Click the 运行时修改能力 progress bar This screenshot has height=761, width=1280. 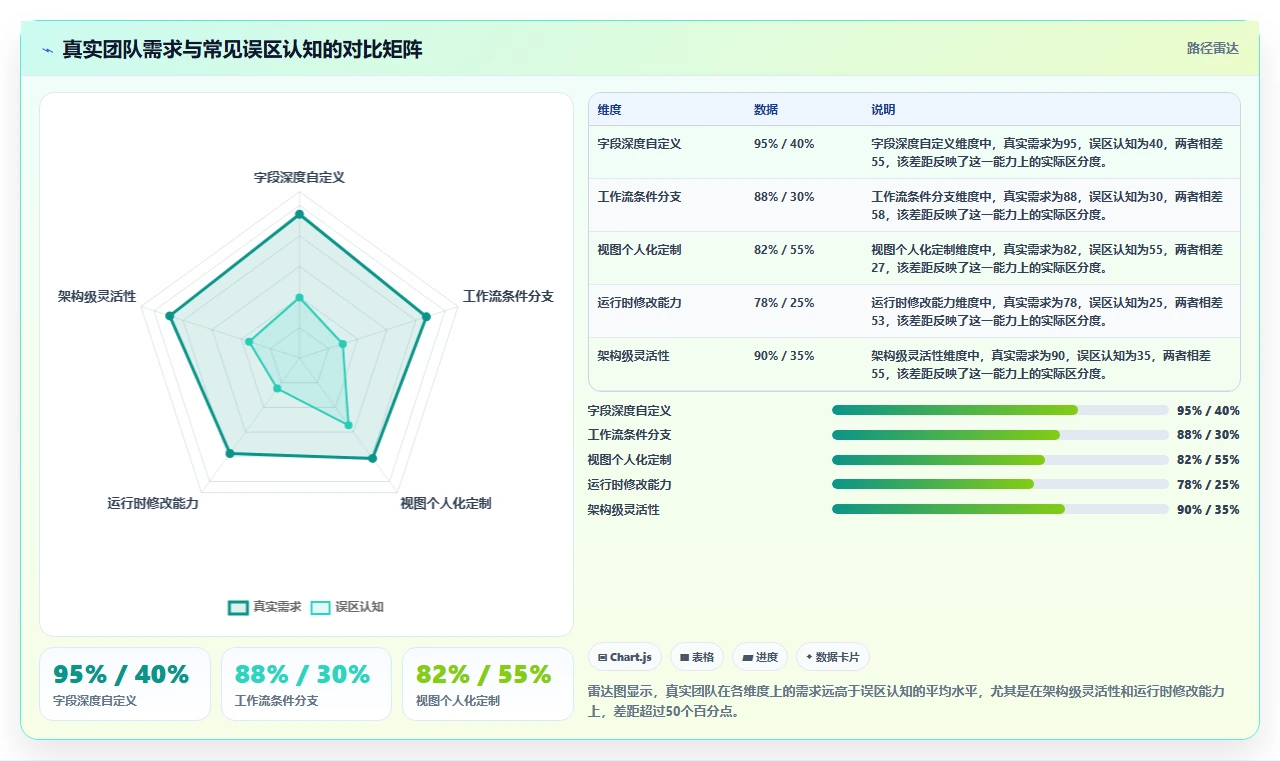pos(1000,484)
